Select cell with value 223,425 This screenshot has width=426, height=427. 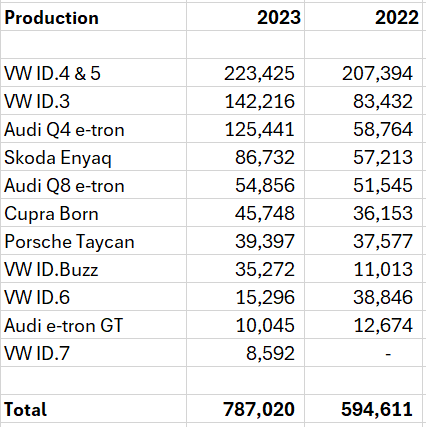pyautogui.click(x=245, y=73)
